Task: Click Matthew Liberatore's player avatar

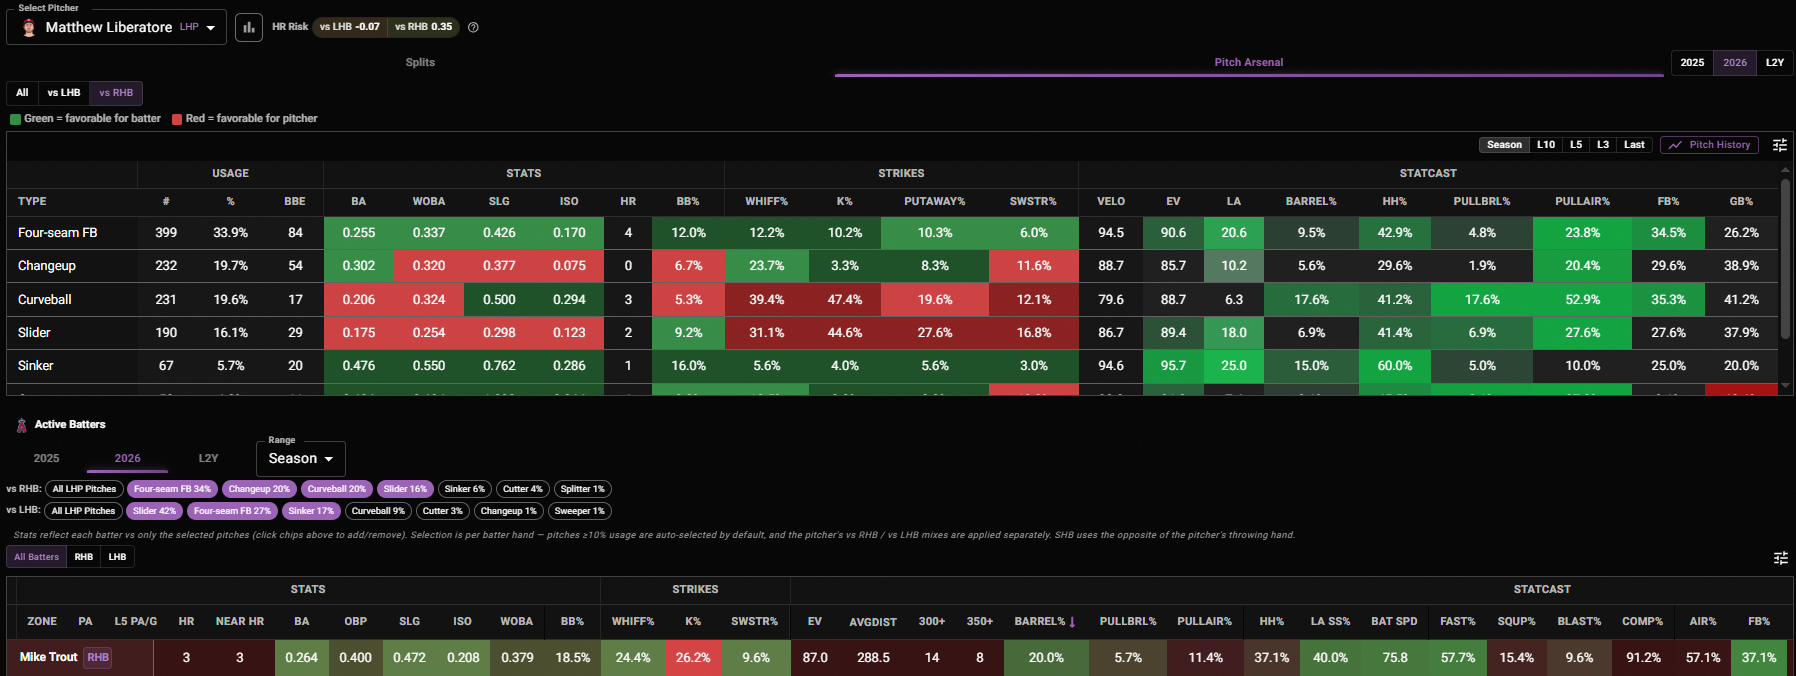Action: (29, 28)
